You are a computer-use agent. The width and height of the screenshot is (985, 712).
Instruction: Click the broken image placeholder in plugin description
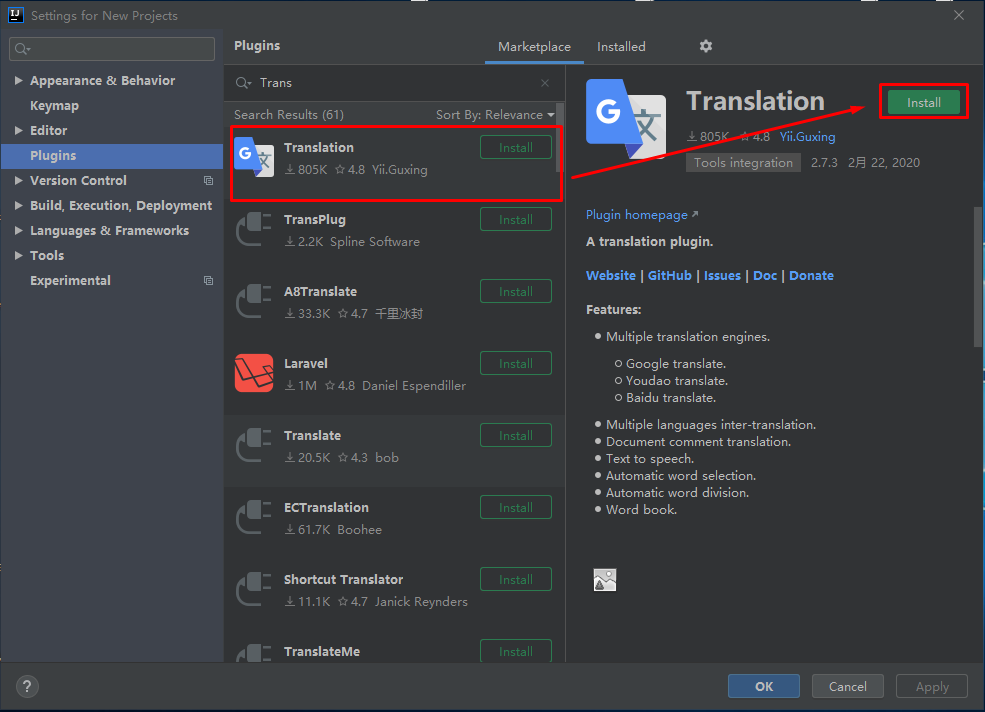[x=604, y=578]
